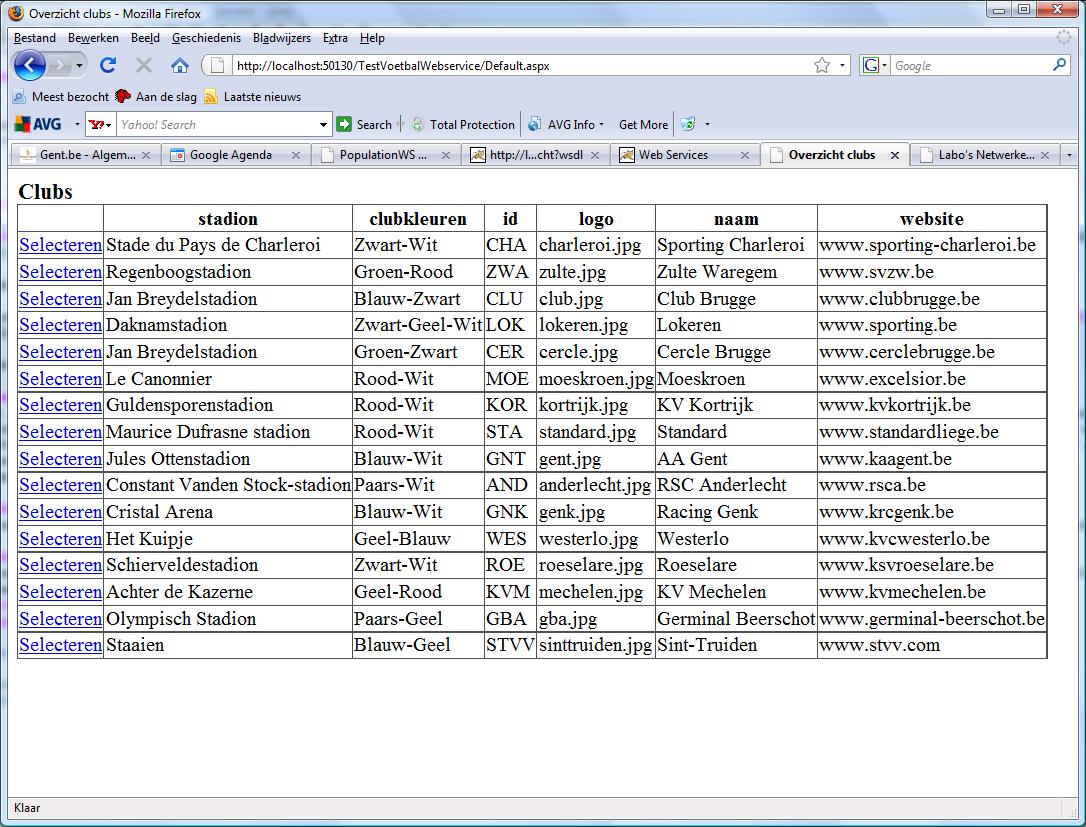
Task: Close the Overzicht clubs tab
Action: pyautogui.click(x=894, y=156)
